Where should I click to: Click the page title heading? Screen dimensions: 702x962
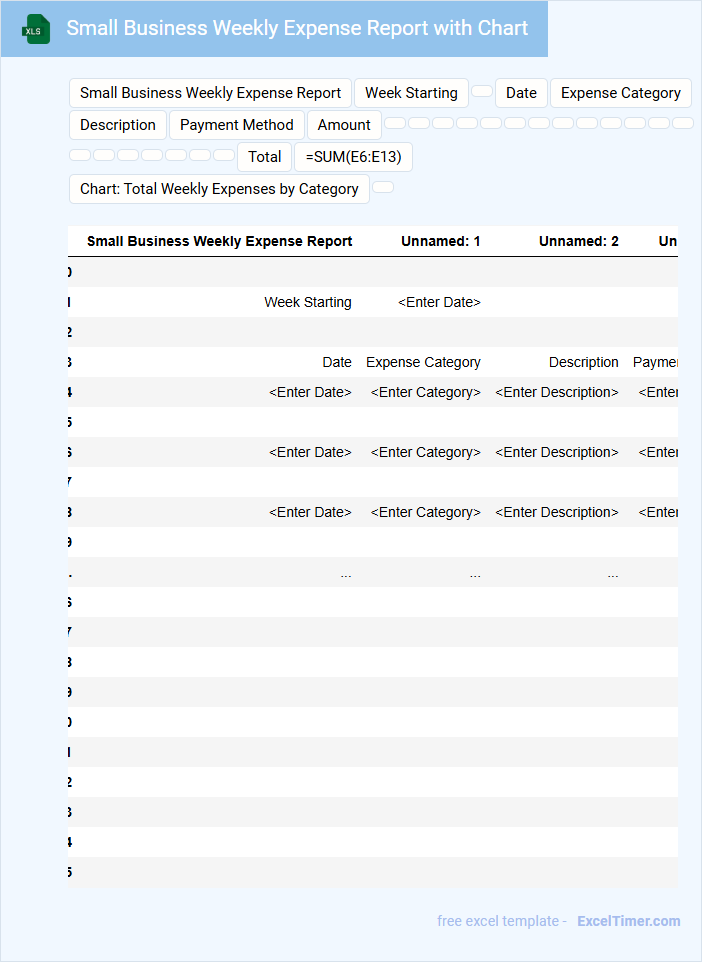[x=297, y=28]
